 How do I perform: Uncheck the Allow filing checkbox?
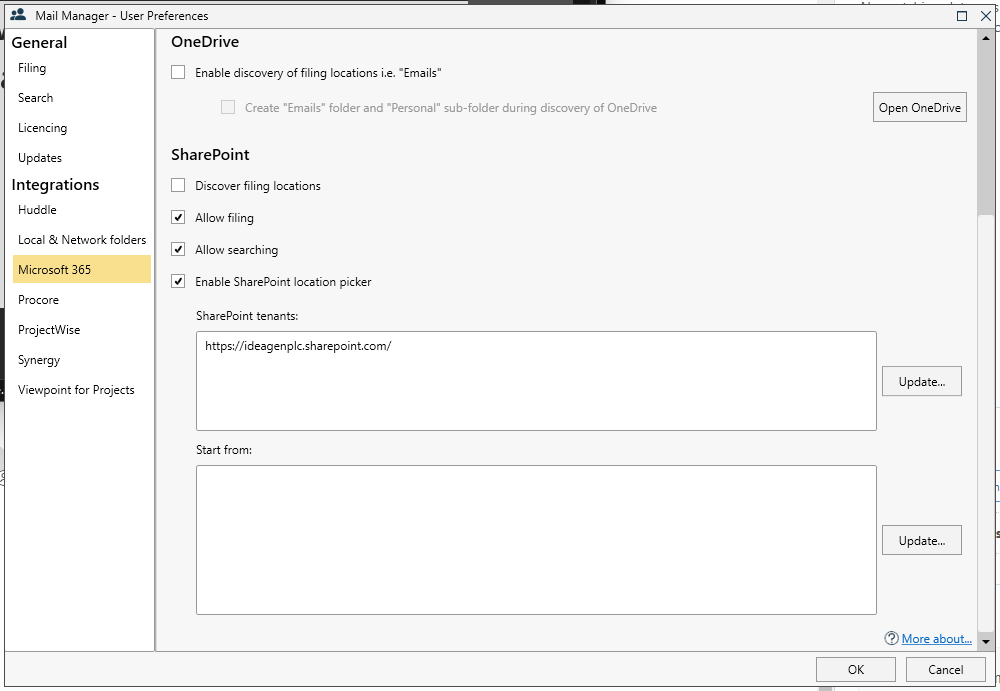(x=179, y=217)
